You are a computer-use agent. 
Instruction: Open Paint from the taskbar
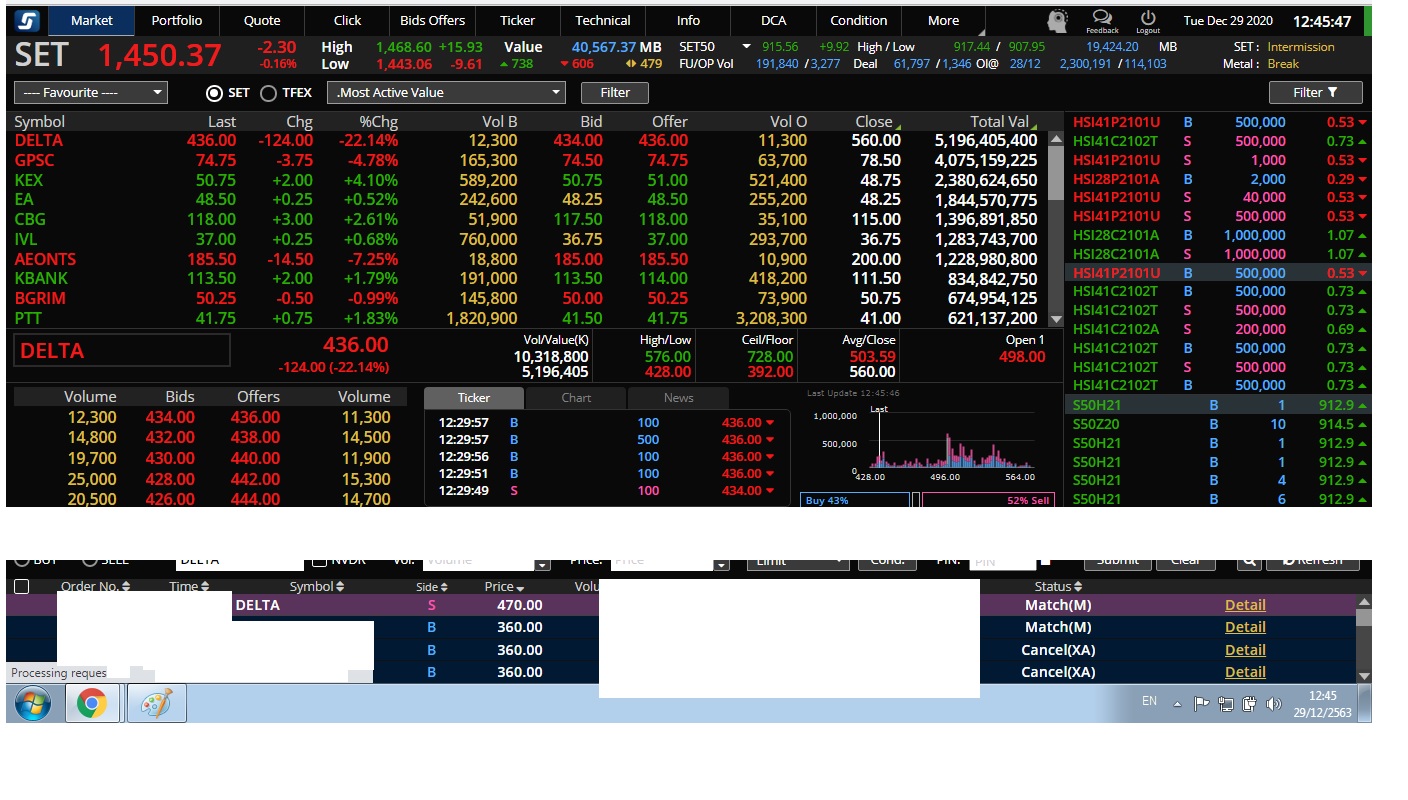[x=156, y=704]
